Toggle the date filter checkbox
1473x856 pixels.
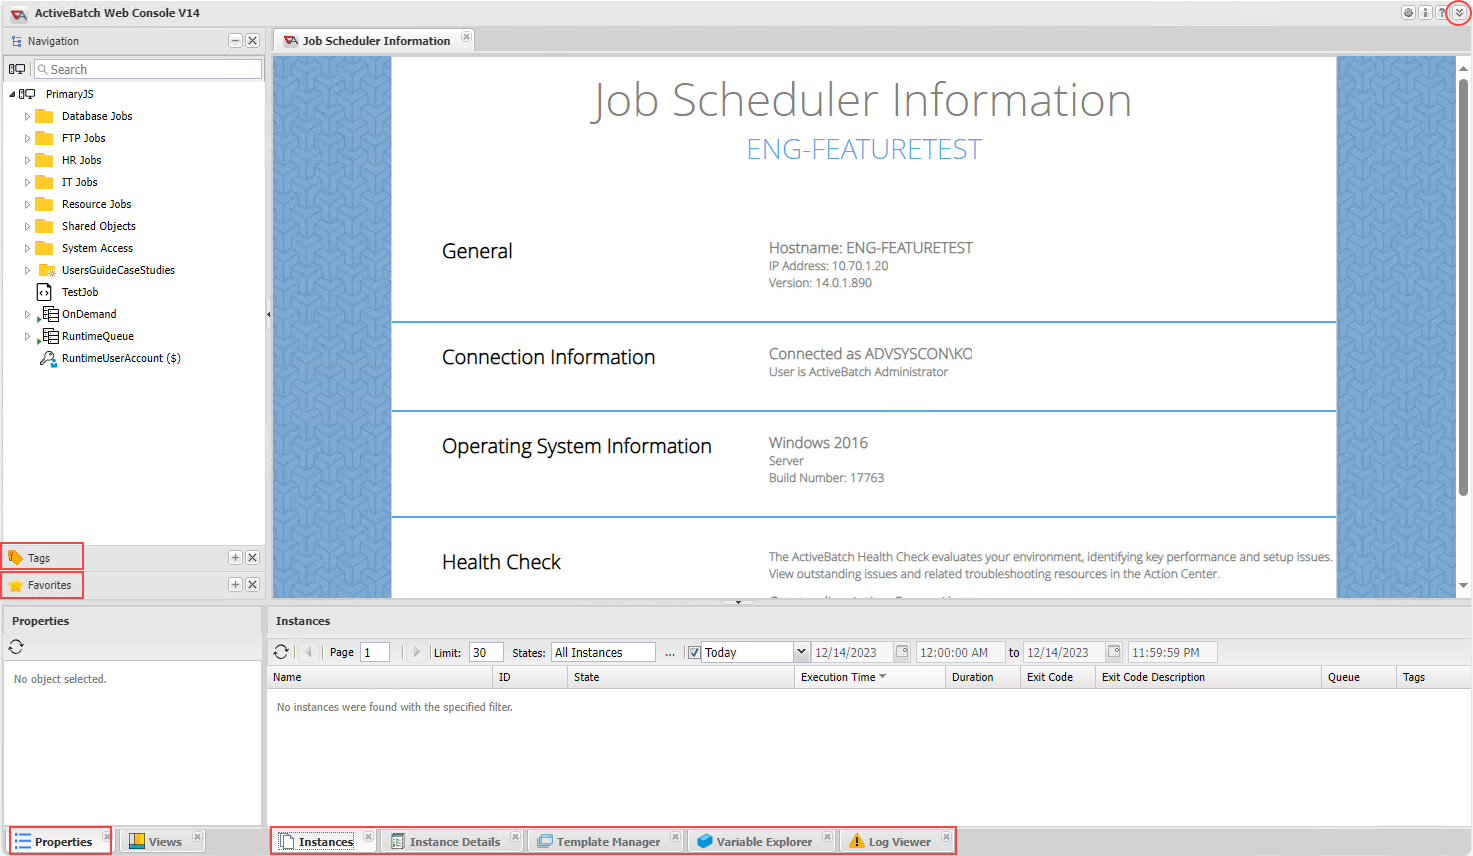pos(694,653)
